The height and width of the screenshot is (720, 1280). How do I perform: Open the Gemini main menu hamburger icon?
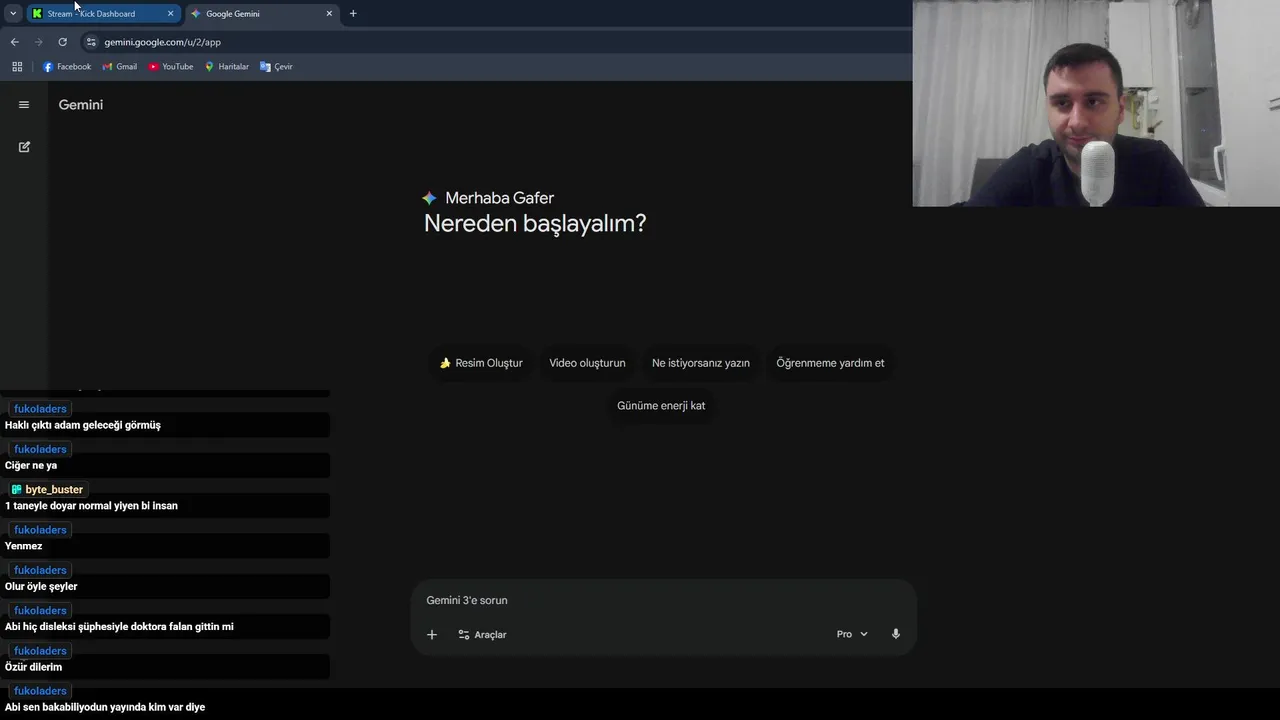24,105
